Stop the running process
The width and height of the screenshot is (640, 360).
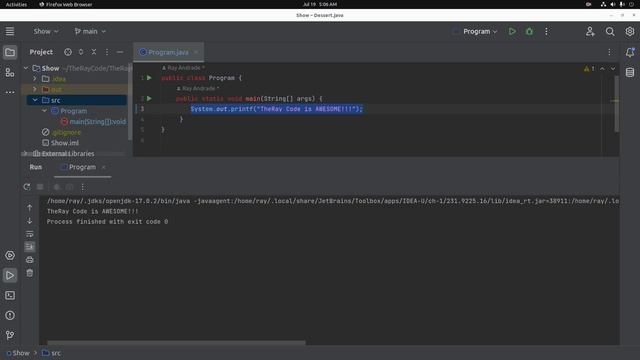coord(40,187)
